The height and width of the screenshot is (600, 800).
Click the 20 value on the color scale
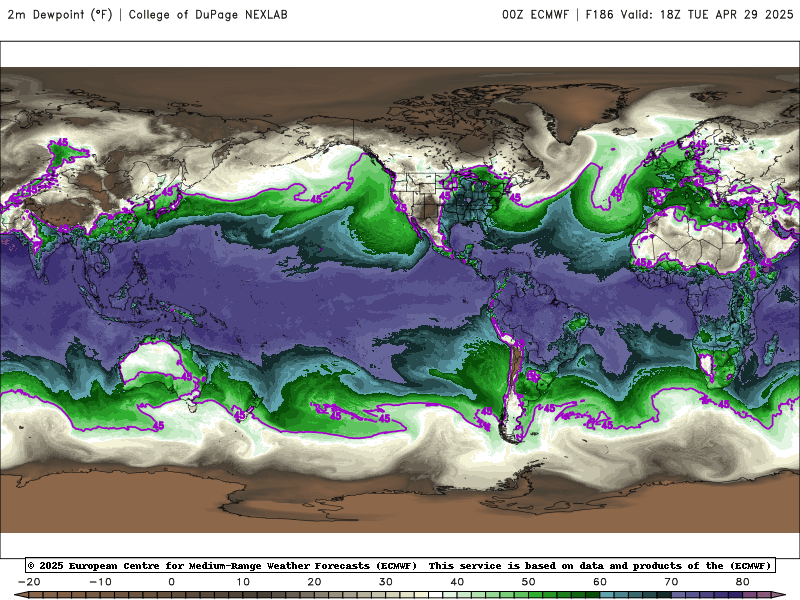pyautogui.click(x=314, y=582)
